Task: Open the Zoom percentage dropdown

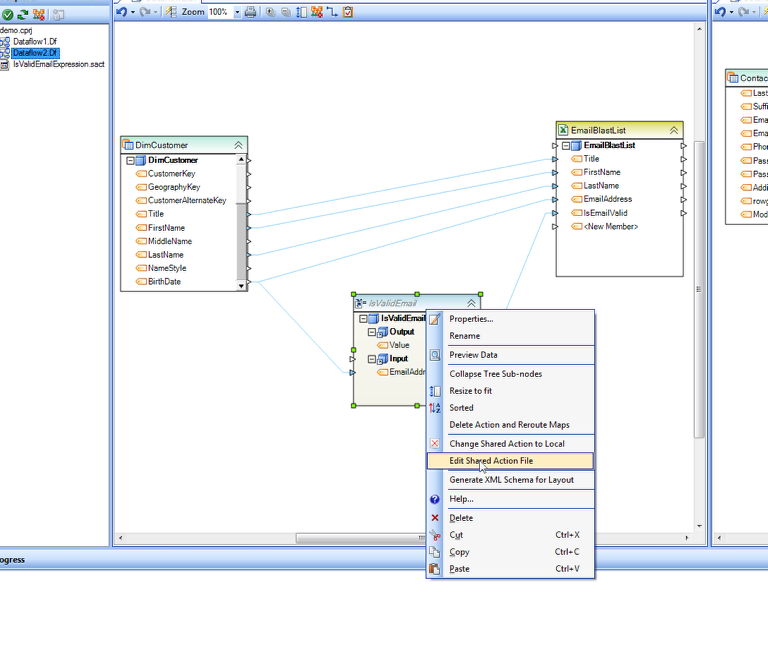Action: point(237,12)
